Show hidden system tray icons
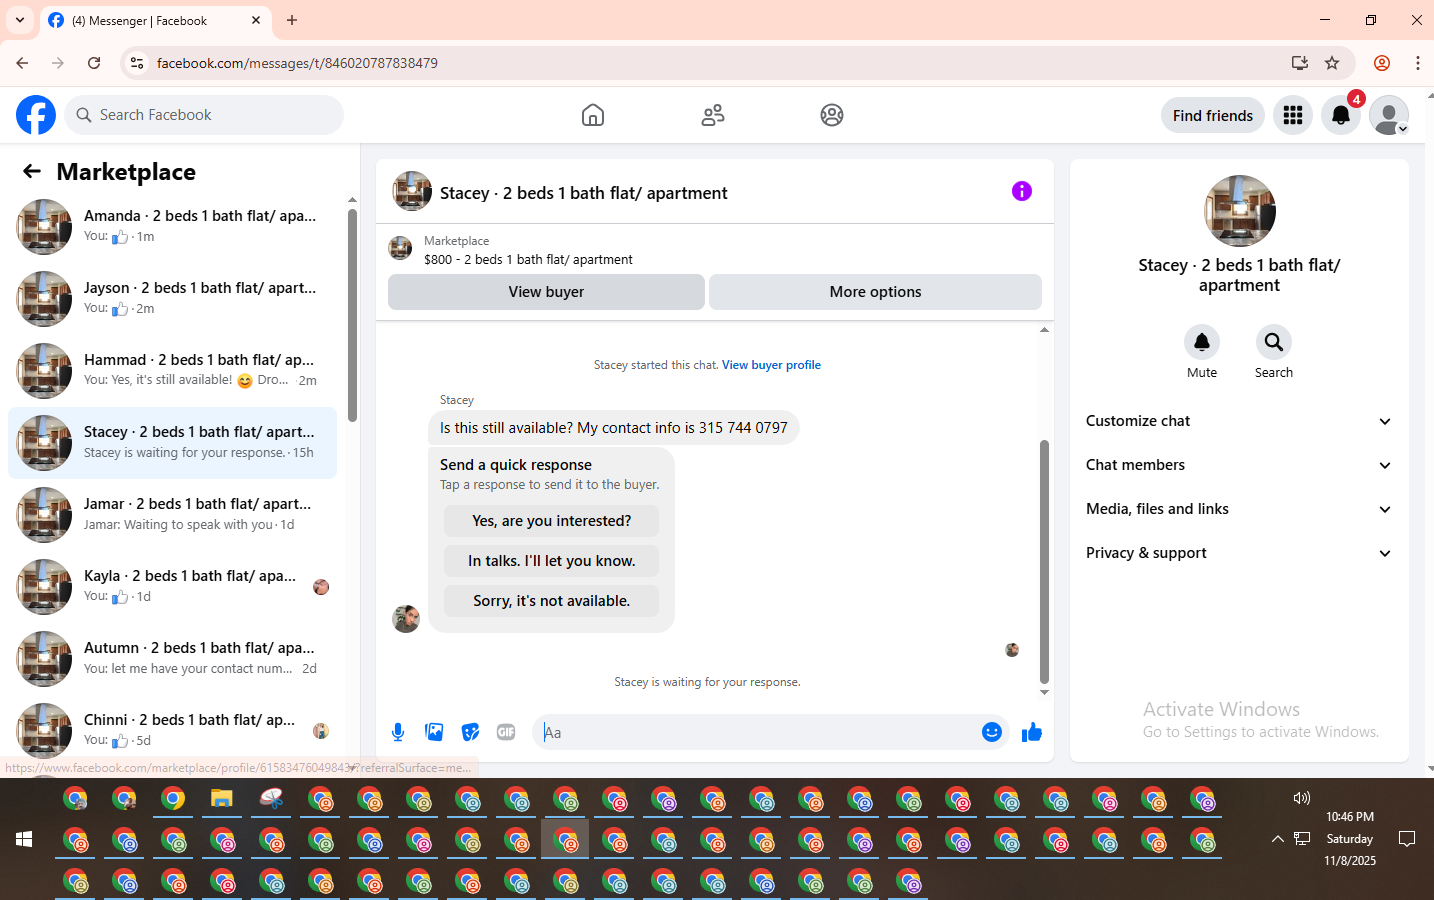 1277,839
